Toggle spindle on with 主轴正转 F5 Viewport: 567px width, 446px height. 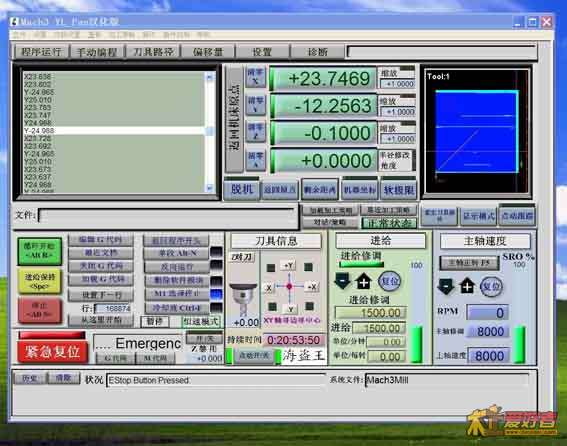pos(469,263)
